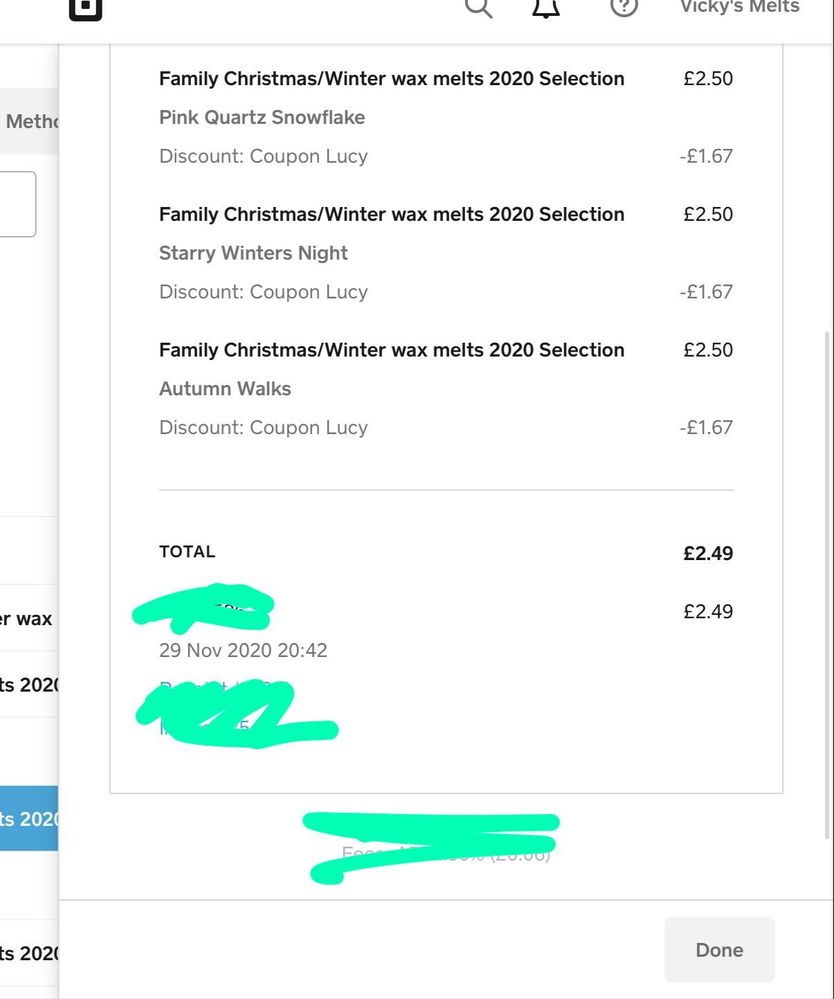The width and height of the screenshot is (834, 999).
Task: Click the receipt panel scrollbar
Action: [x=827, y=580]
